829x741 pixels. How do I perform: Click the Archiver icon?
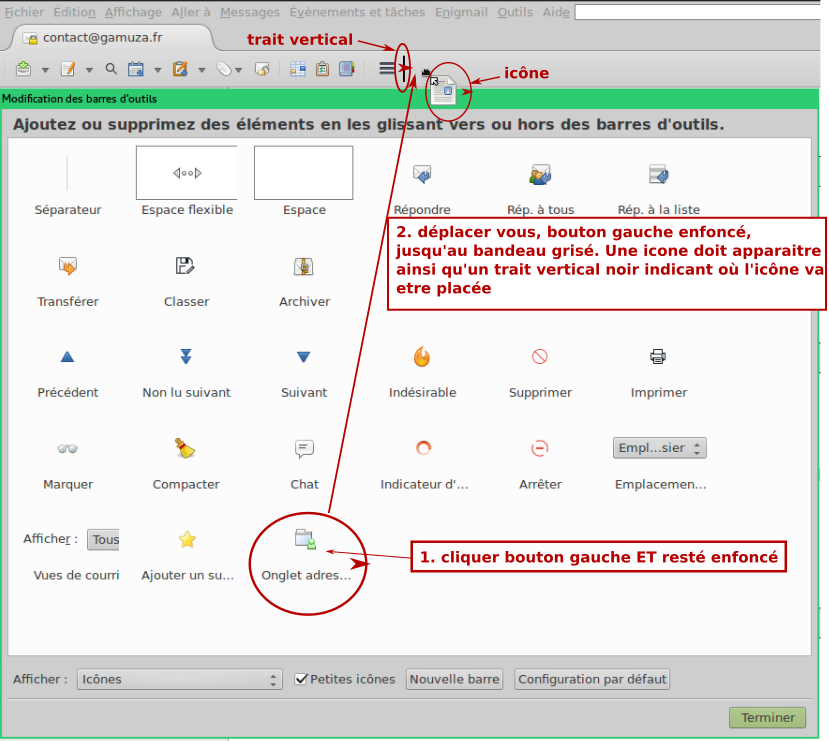304,266
